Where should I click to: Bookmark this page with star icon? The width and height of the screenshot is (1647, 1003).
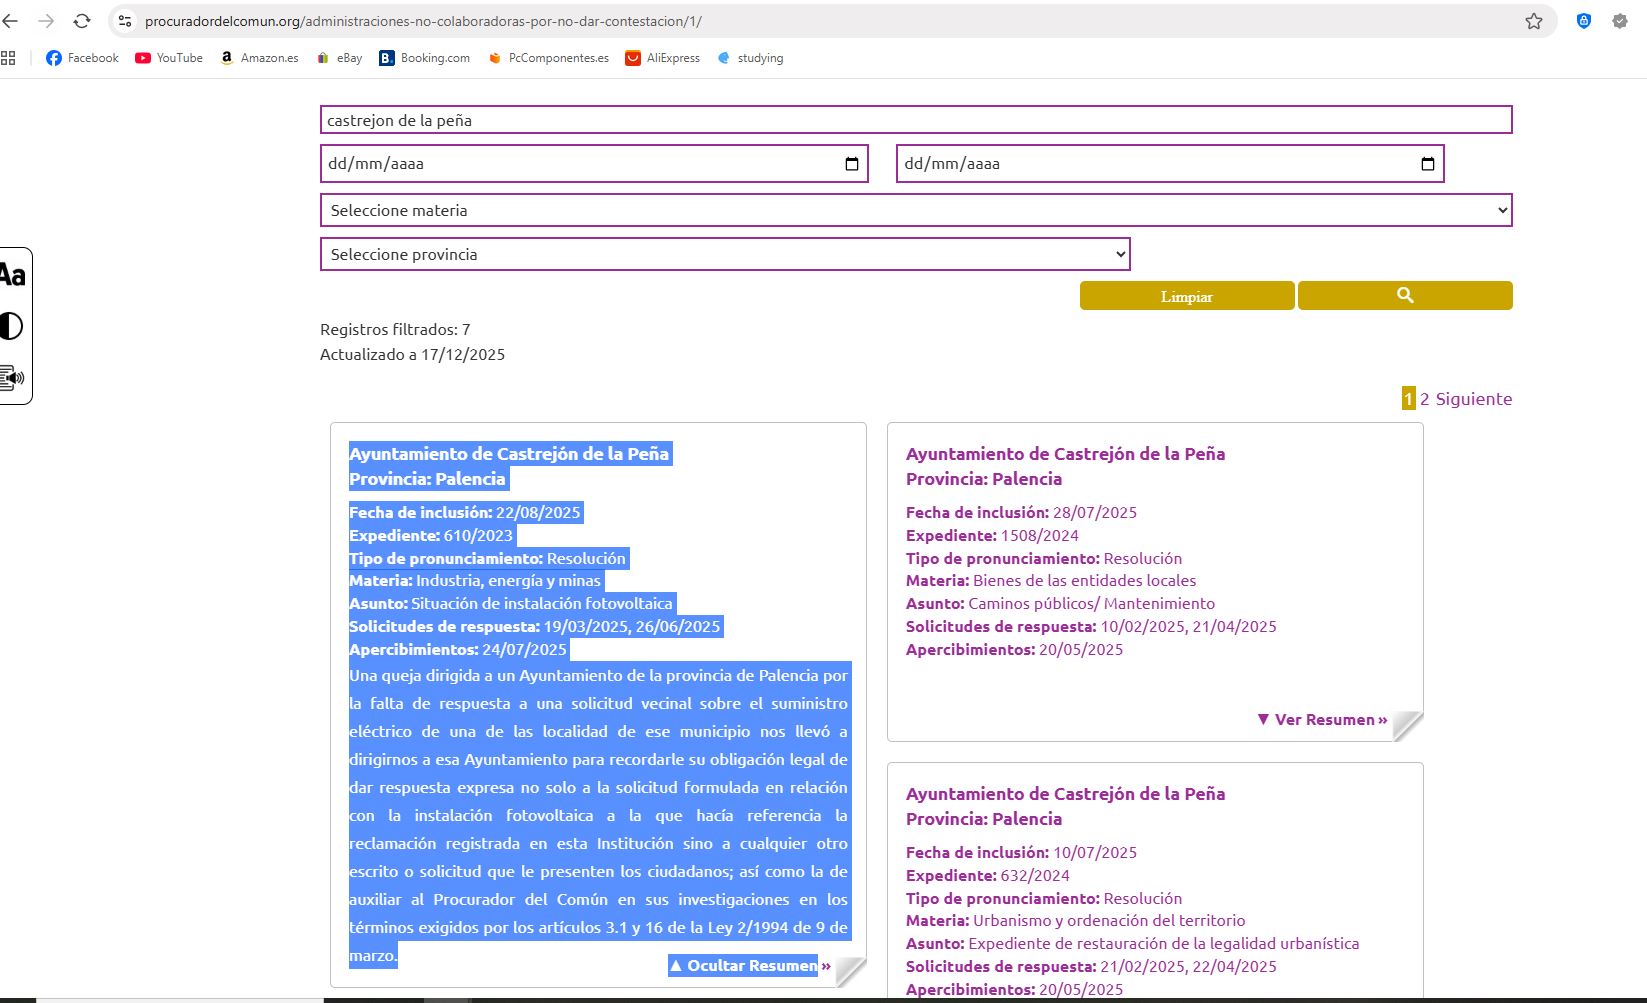(x=1533, y=21)
